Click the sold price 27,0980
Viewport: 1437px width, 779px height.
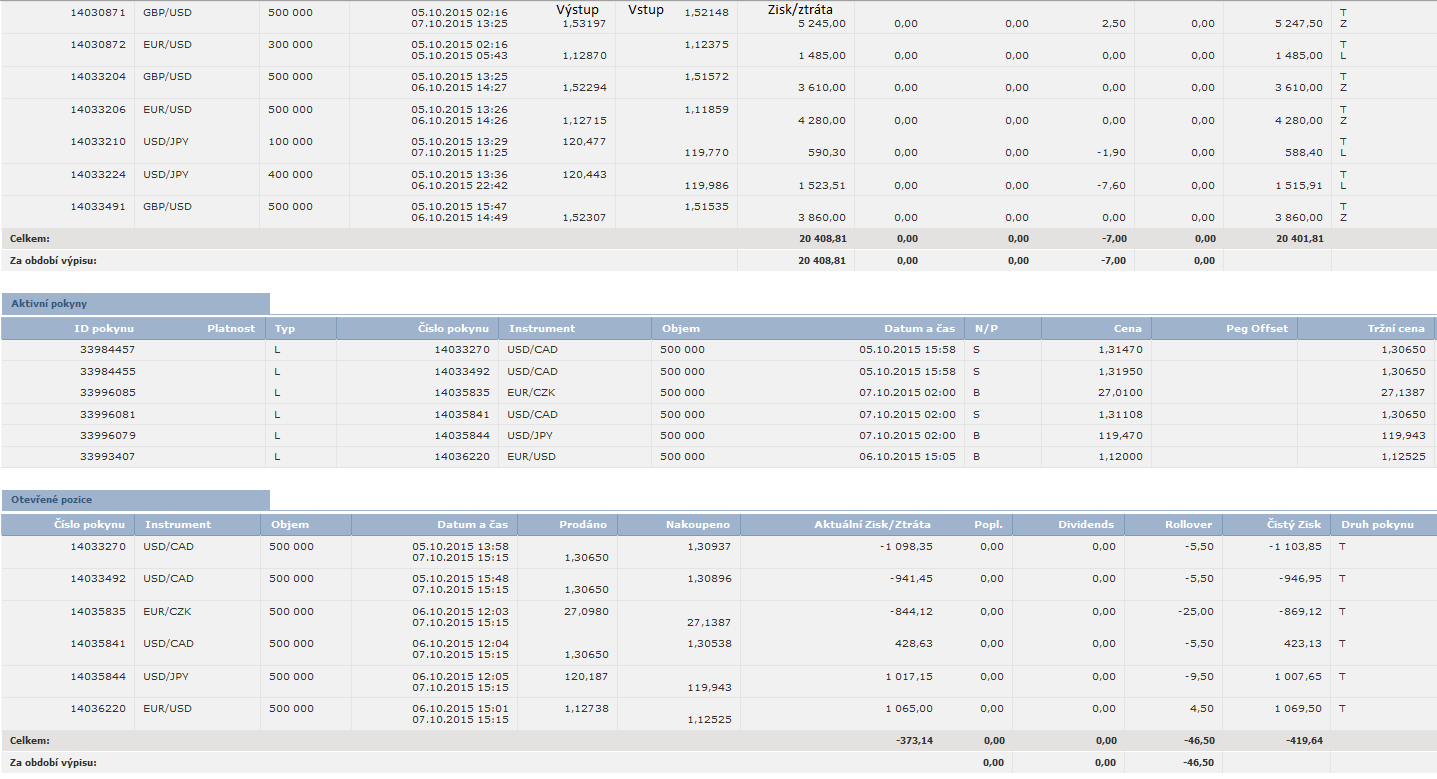586,611
